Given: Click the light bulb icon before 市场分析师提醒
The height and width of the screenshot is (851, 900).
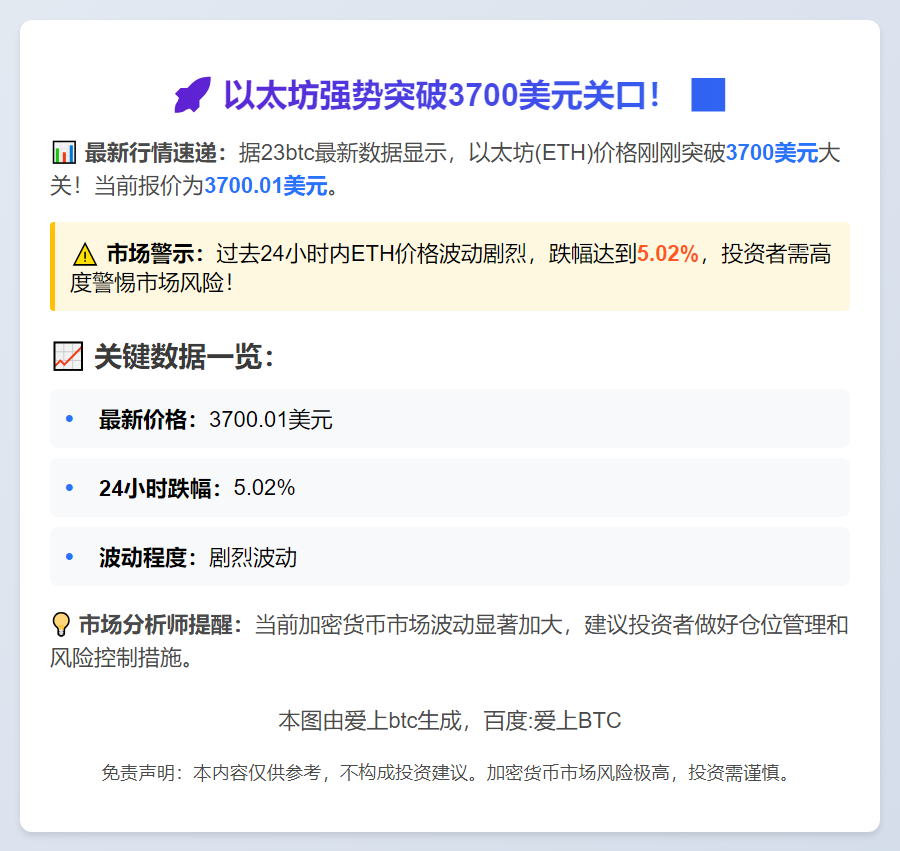Looking at the screenshot, I should point(61,624).
